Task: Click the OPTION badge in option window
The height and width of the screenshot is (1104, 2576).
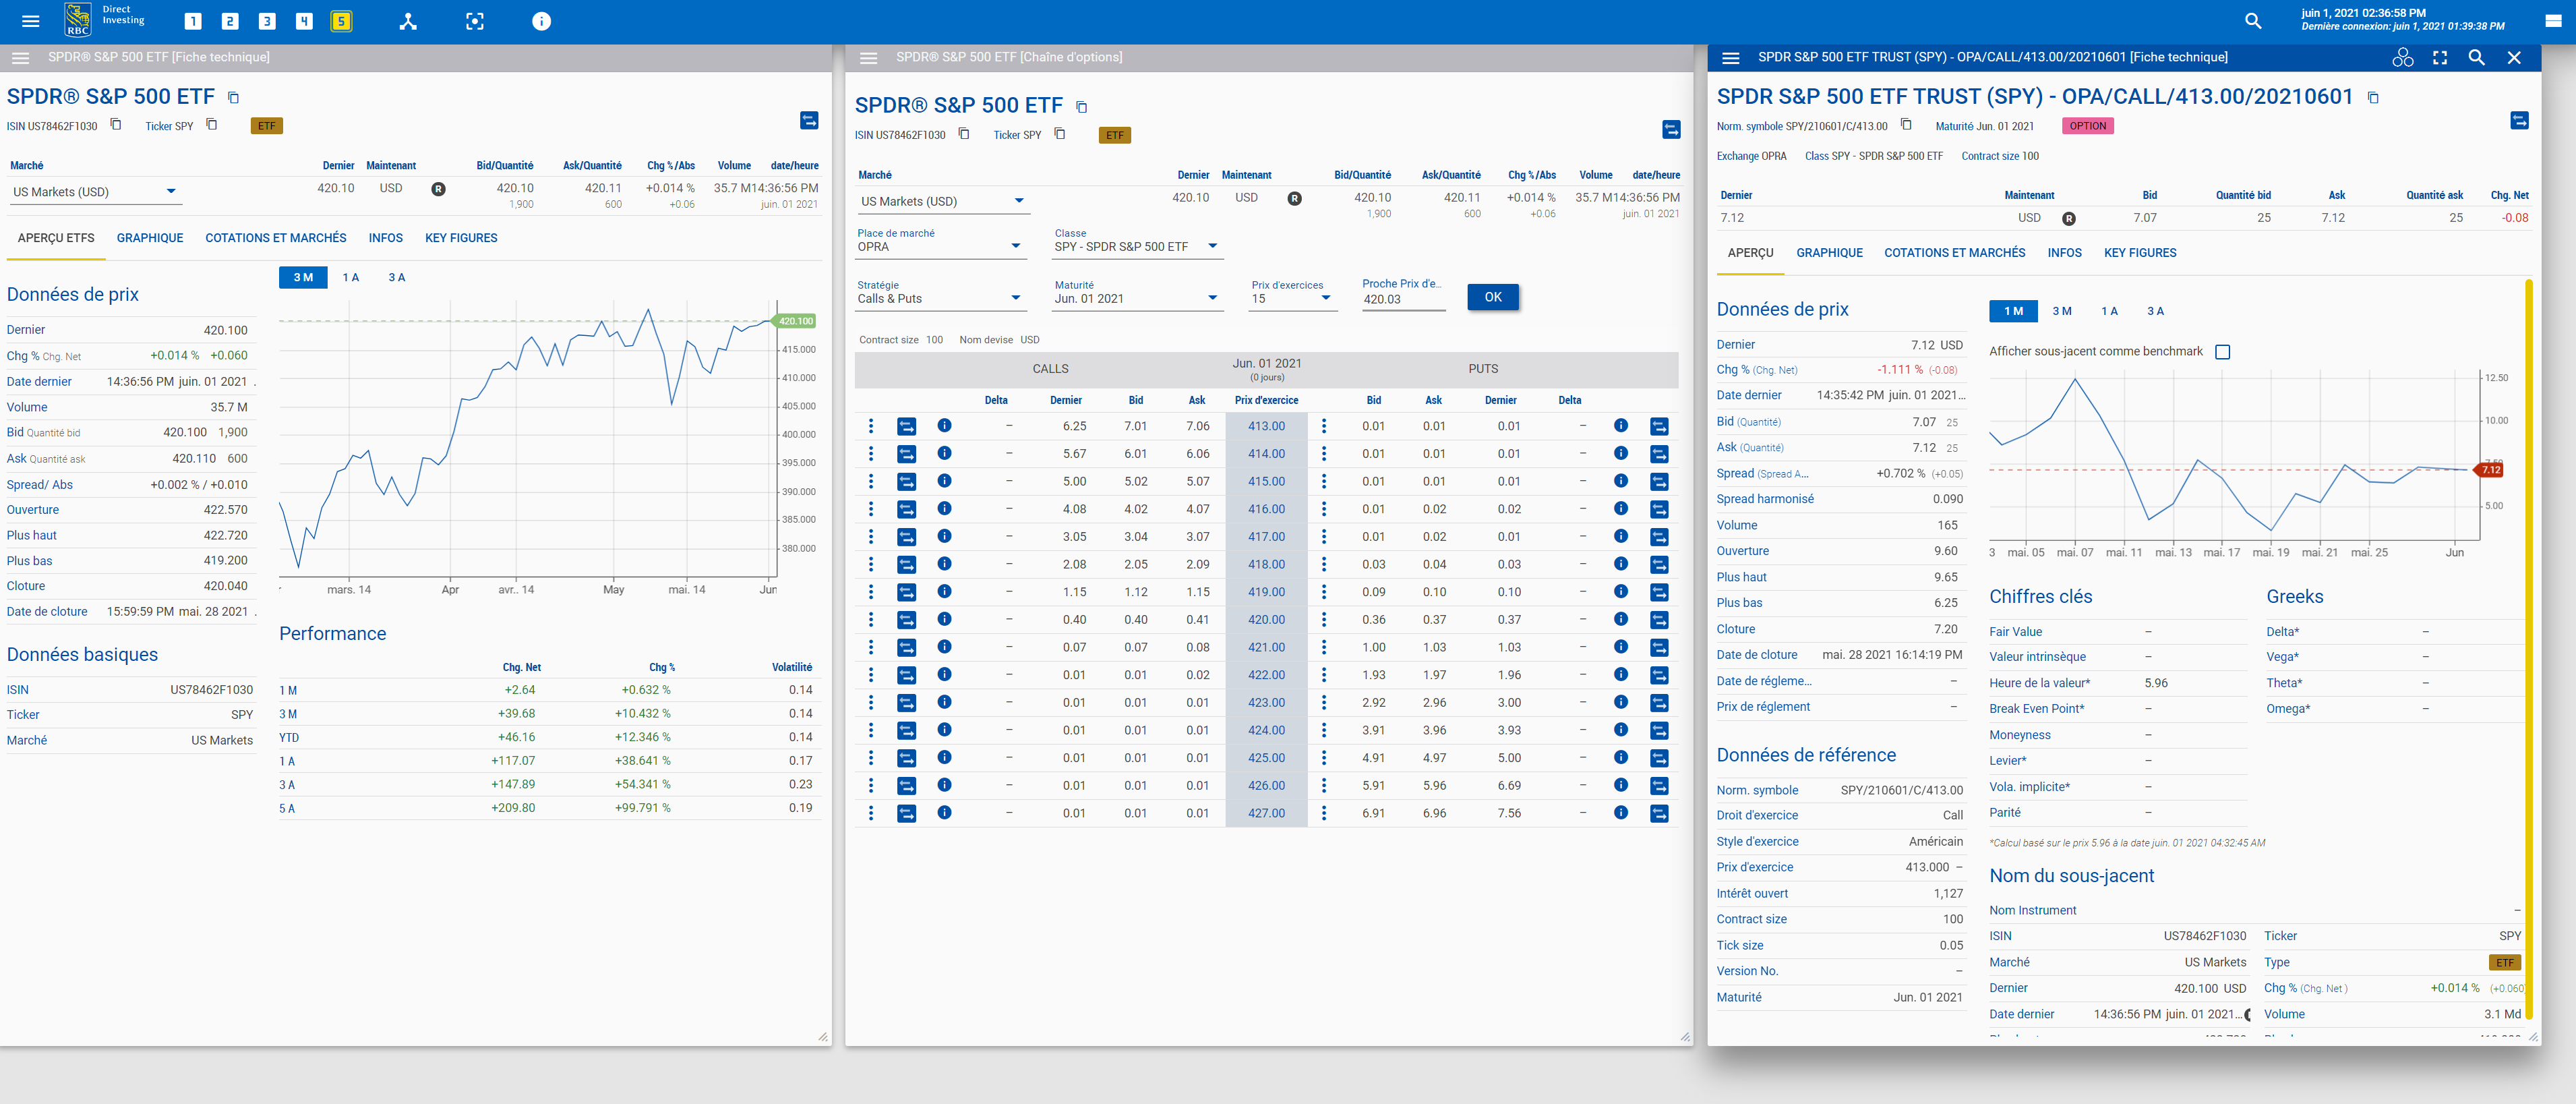Action: click(2087, 126)
